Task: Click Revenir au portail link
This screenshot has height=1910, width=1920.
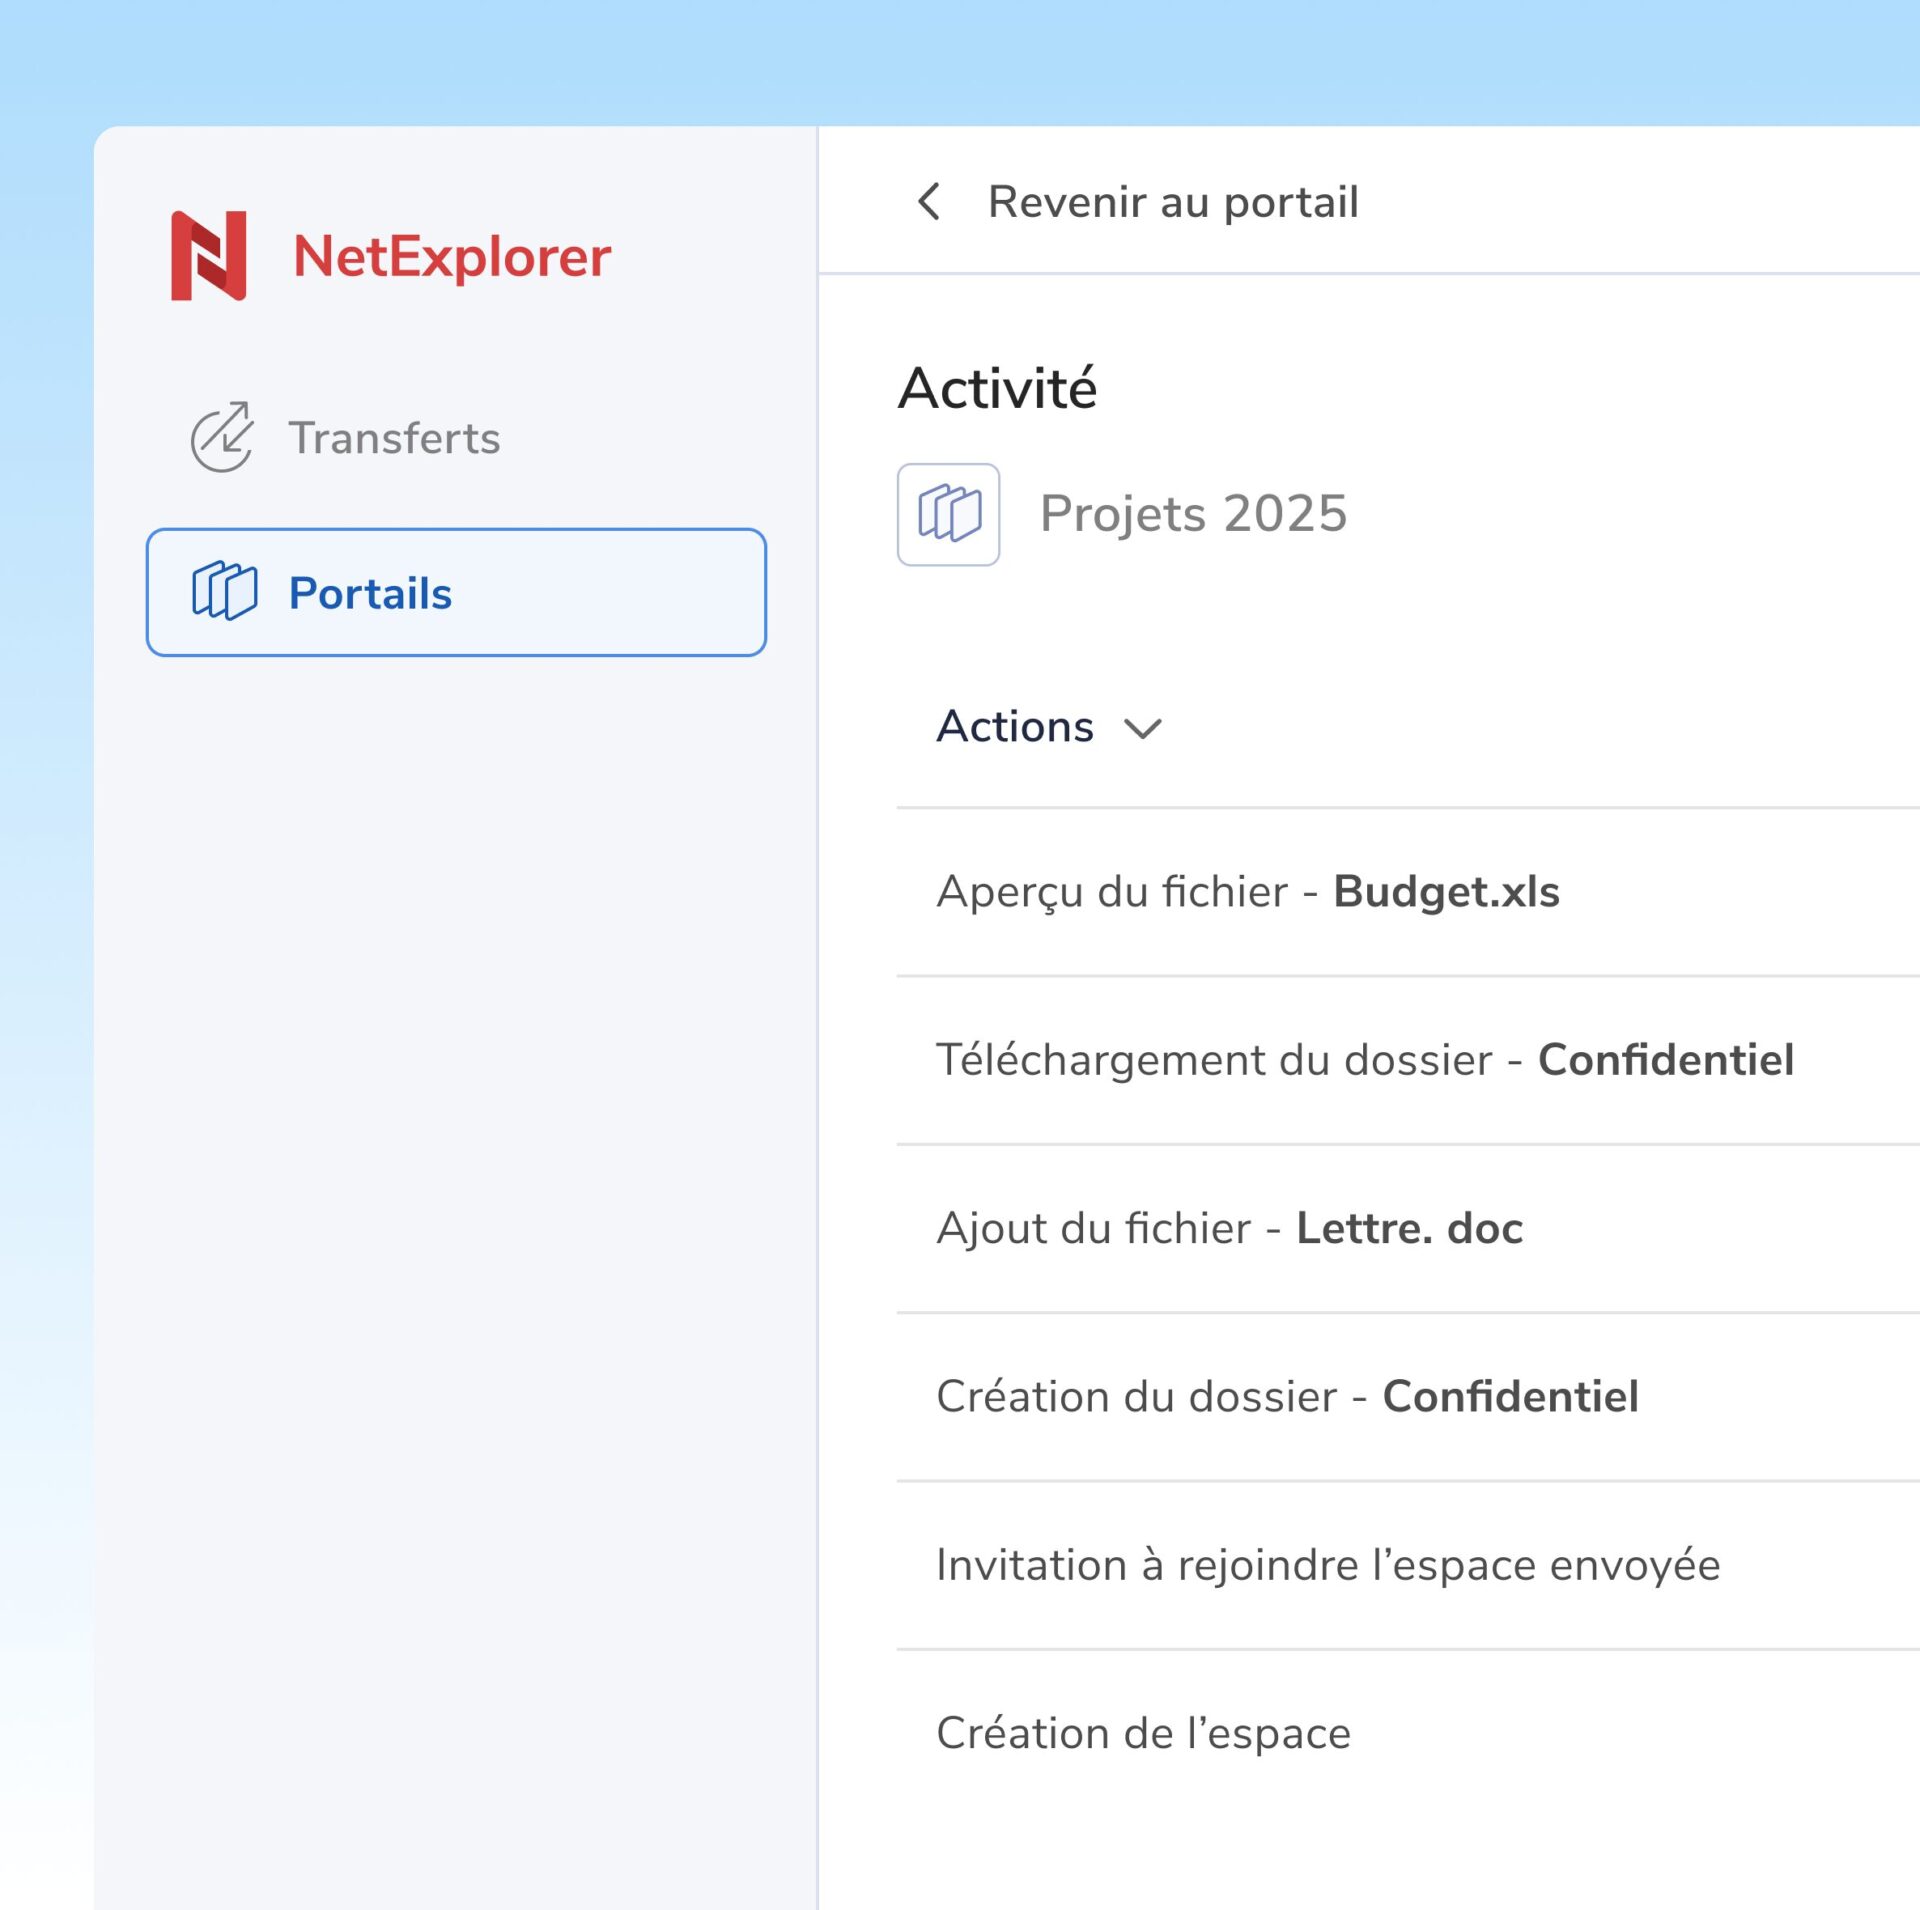Action: pyautogui.click(x=1172, y=202)
